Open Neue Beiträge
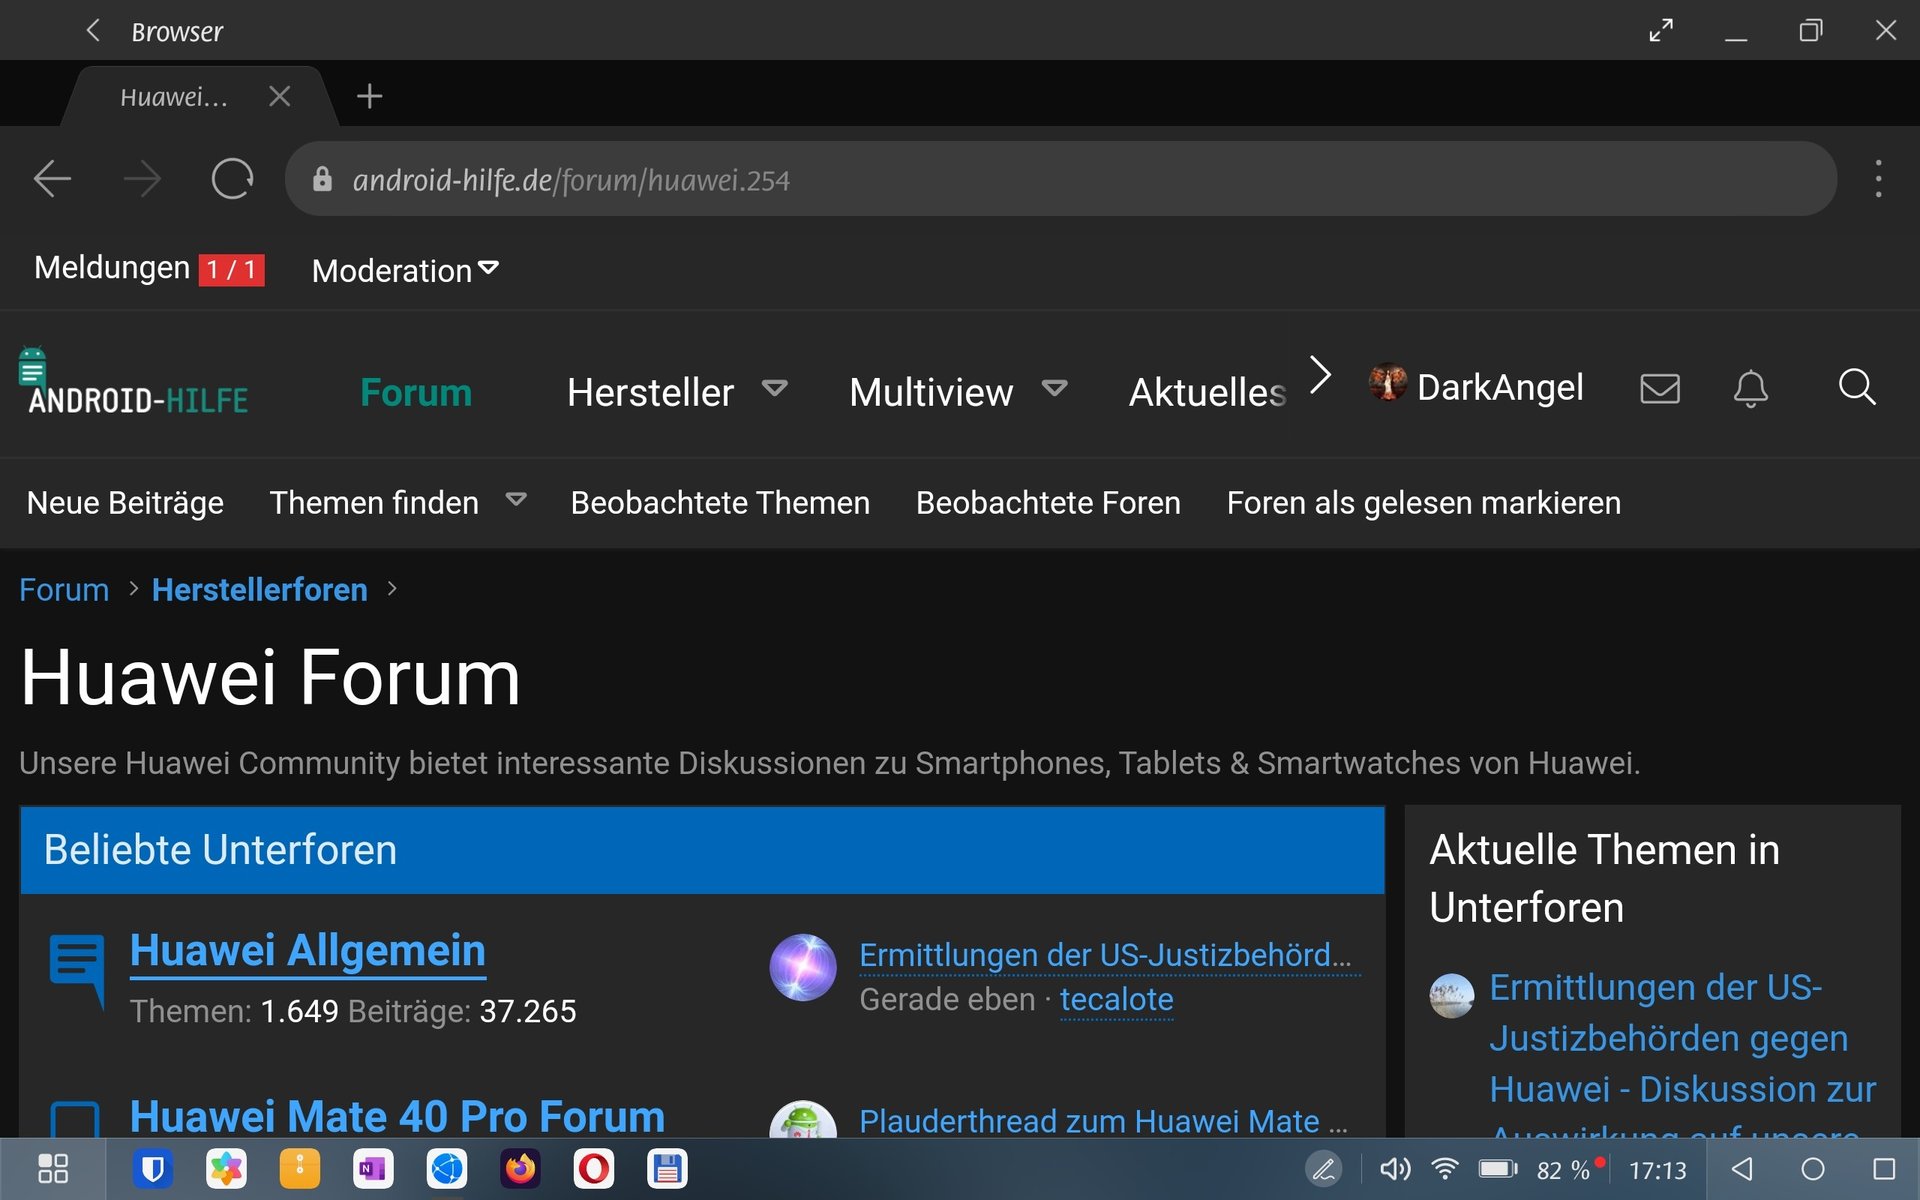1920x1200 pixels. pos(125,502)
